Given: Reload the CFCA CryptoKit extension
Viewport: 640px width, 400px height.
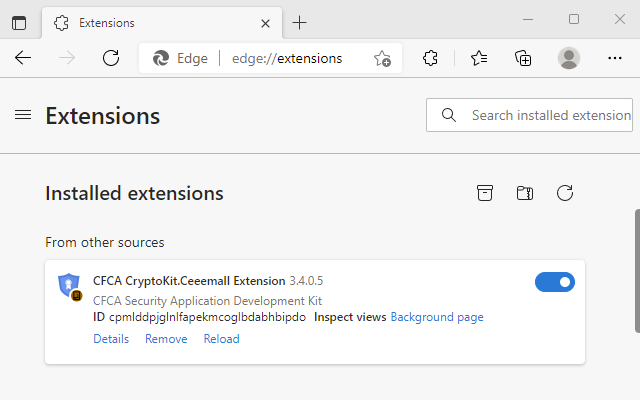Looking at the screenshot, I should (x=221, y=339).
